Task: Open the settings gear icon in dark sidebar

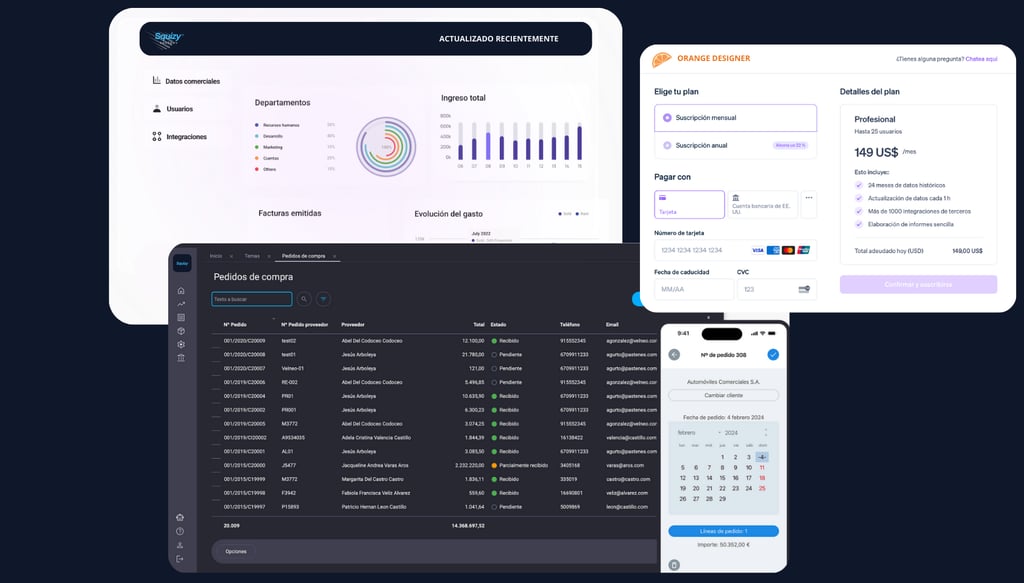Action: point(181,344)
